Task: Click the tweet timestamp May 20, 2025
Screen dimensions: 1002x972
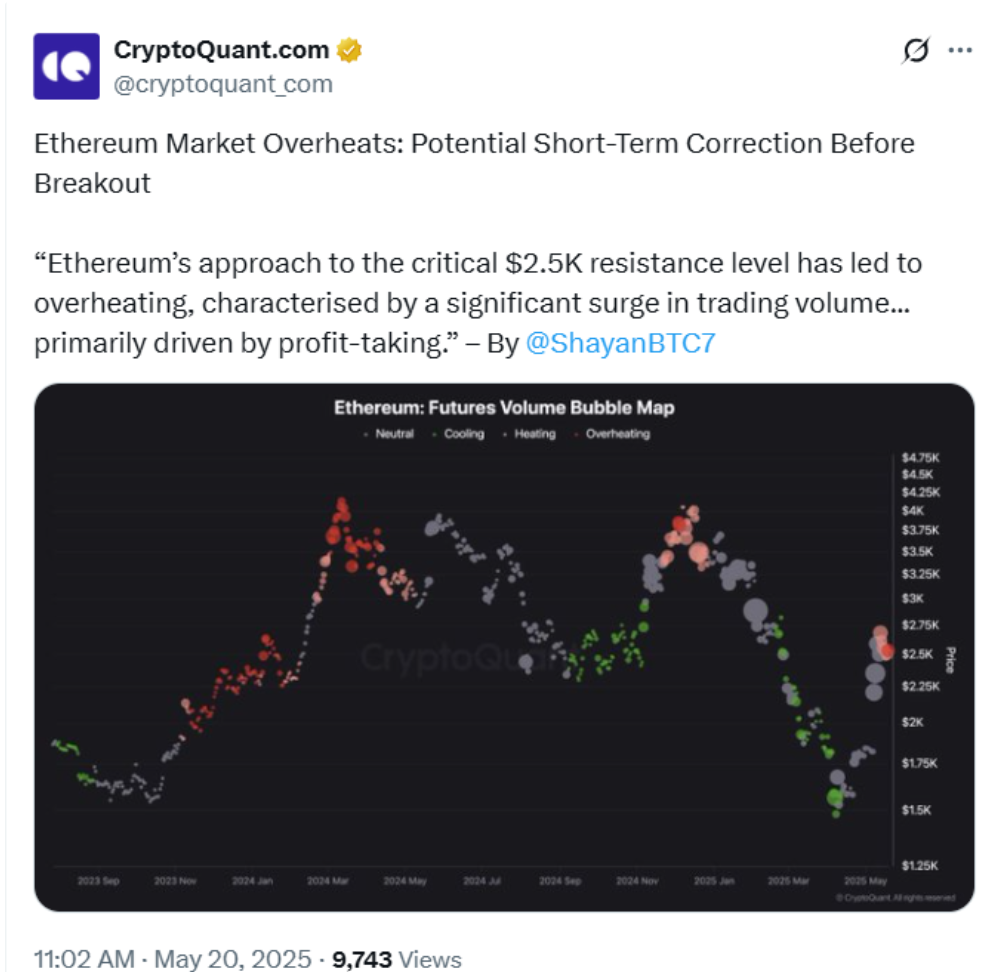Action: [233, 959]
